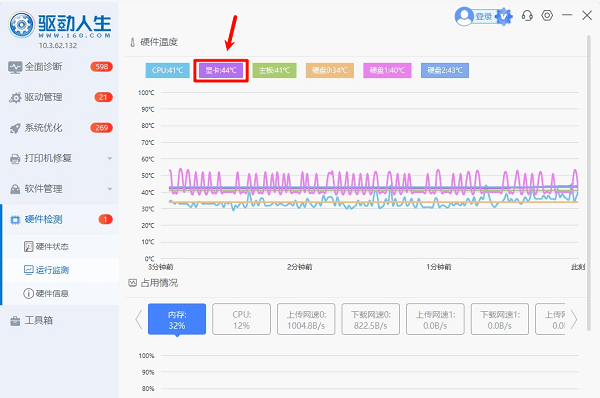Click the 1 badge on 硬件检测
Image resolution: width=600 pixels, height=398 pixels.
[x=106, y=219]
